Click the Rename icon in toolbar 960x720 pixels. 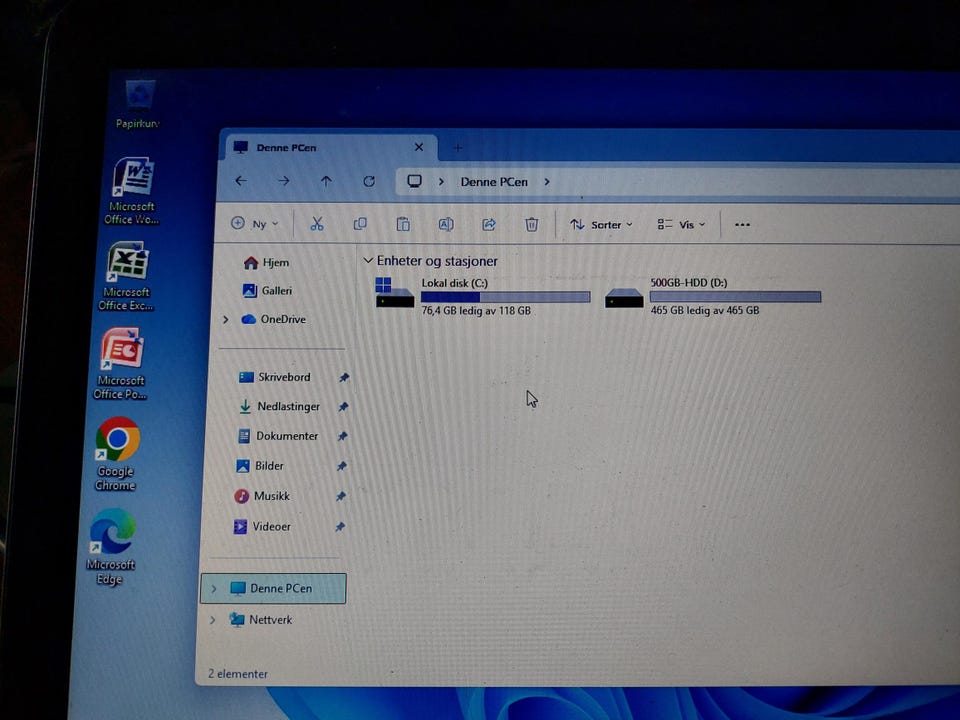click(446, 224)
